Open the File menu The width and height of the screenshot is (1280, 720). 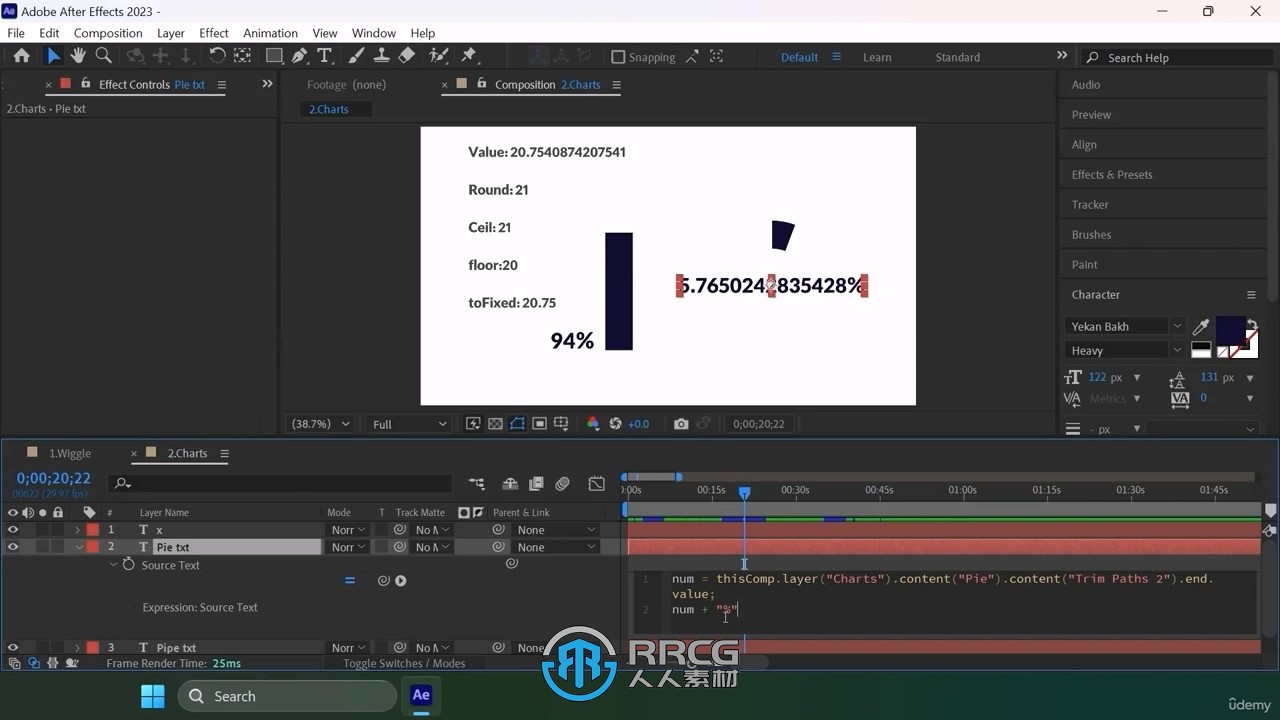[x=16, y=33]
